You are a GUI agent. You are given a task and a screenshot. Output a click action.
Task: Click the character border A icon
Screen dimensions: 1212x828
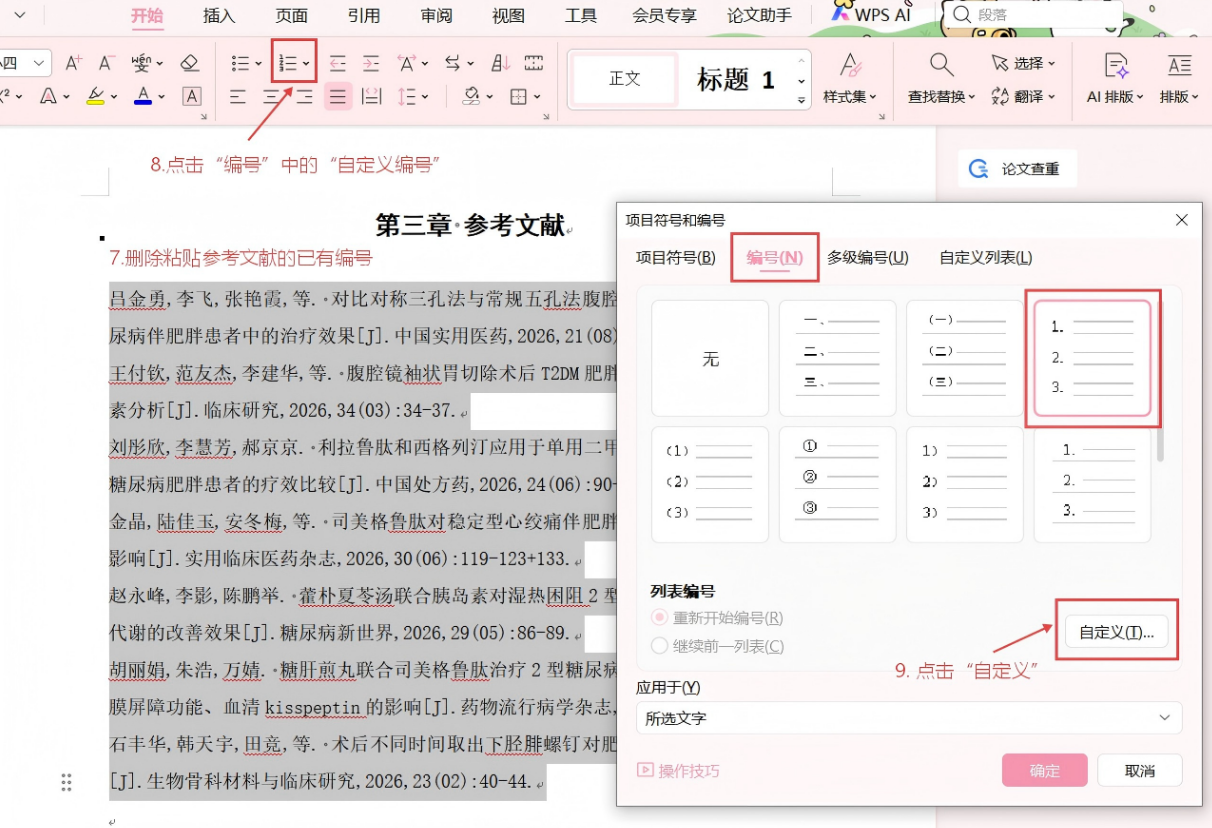192,97
